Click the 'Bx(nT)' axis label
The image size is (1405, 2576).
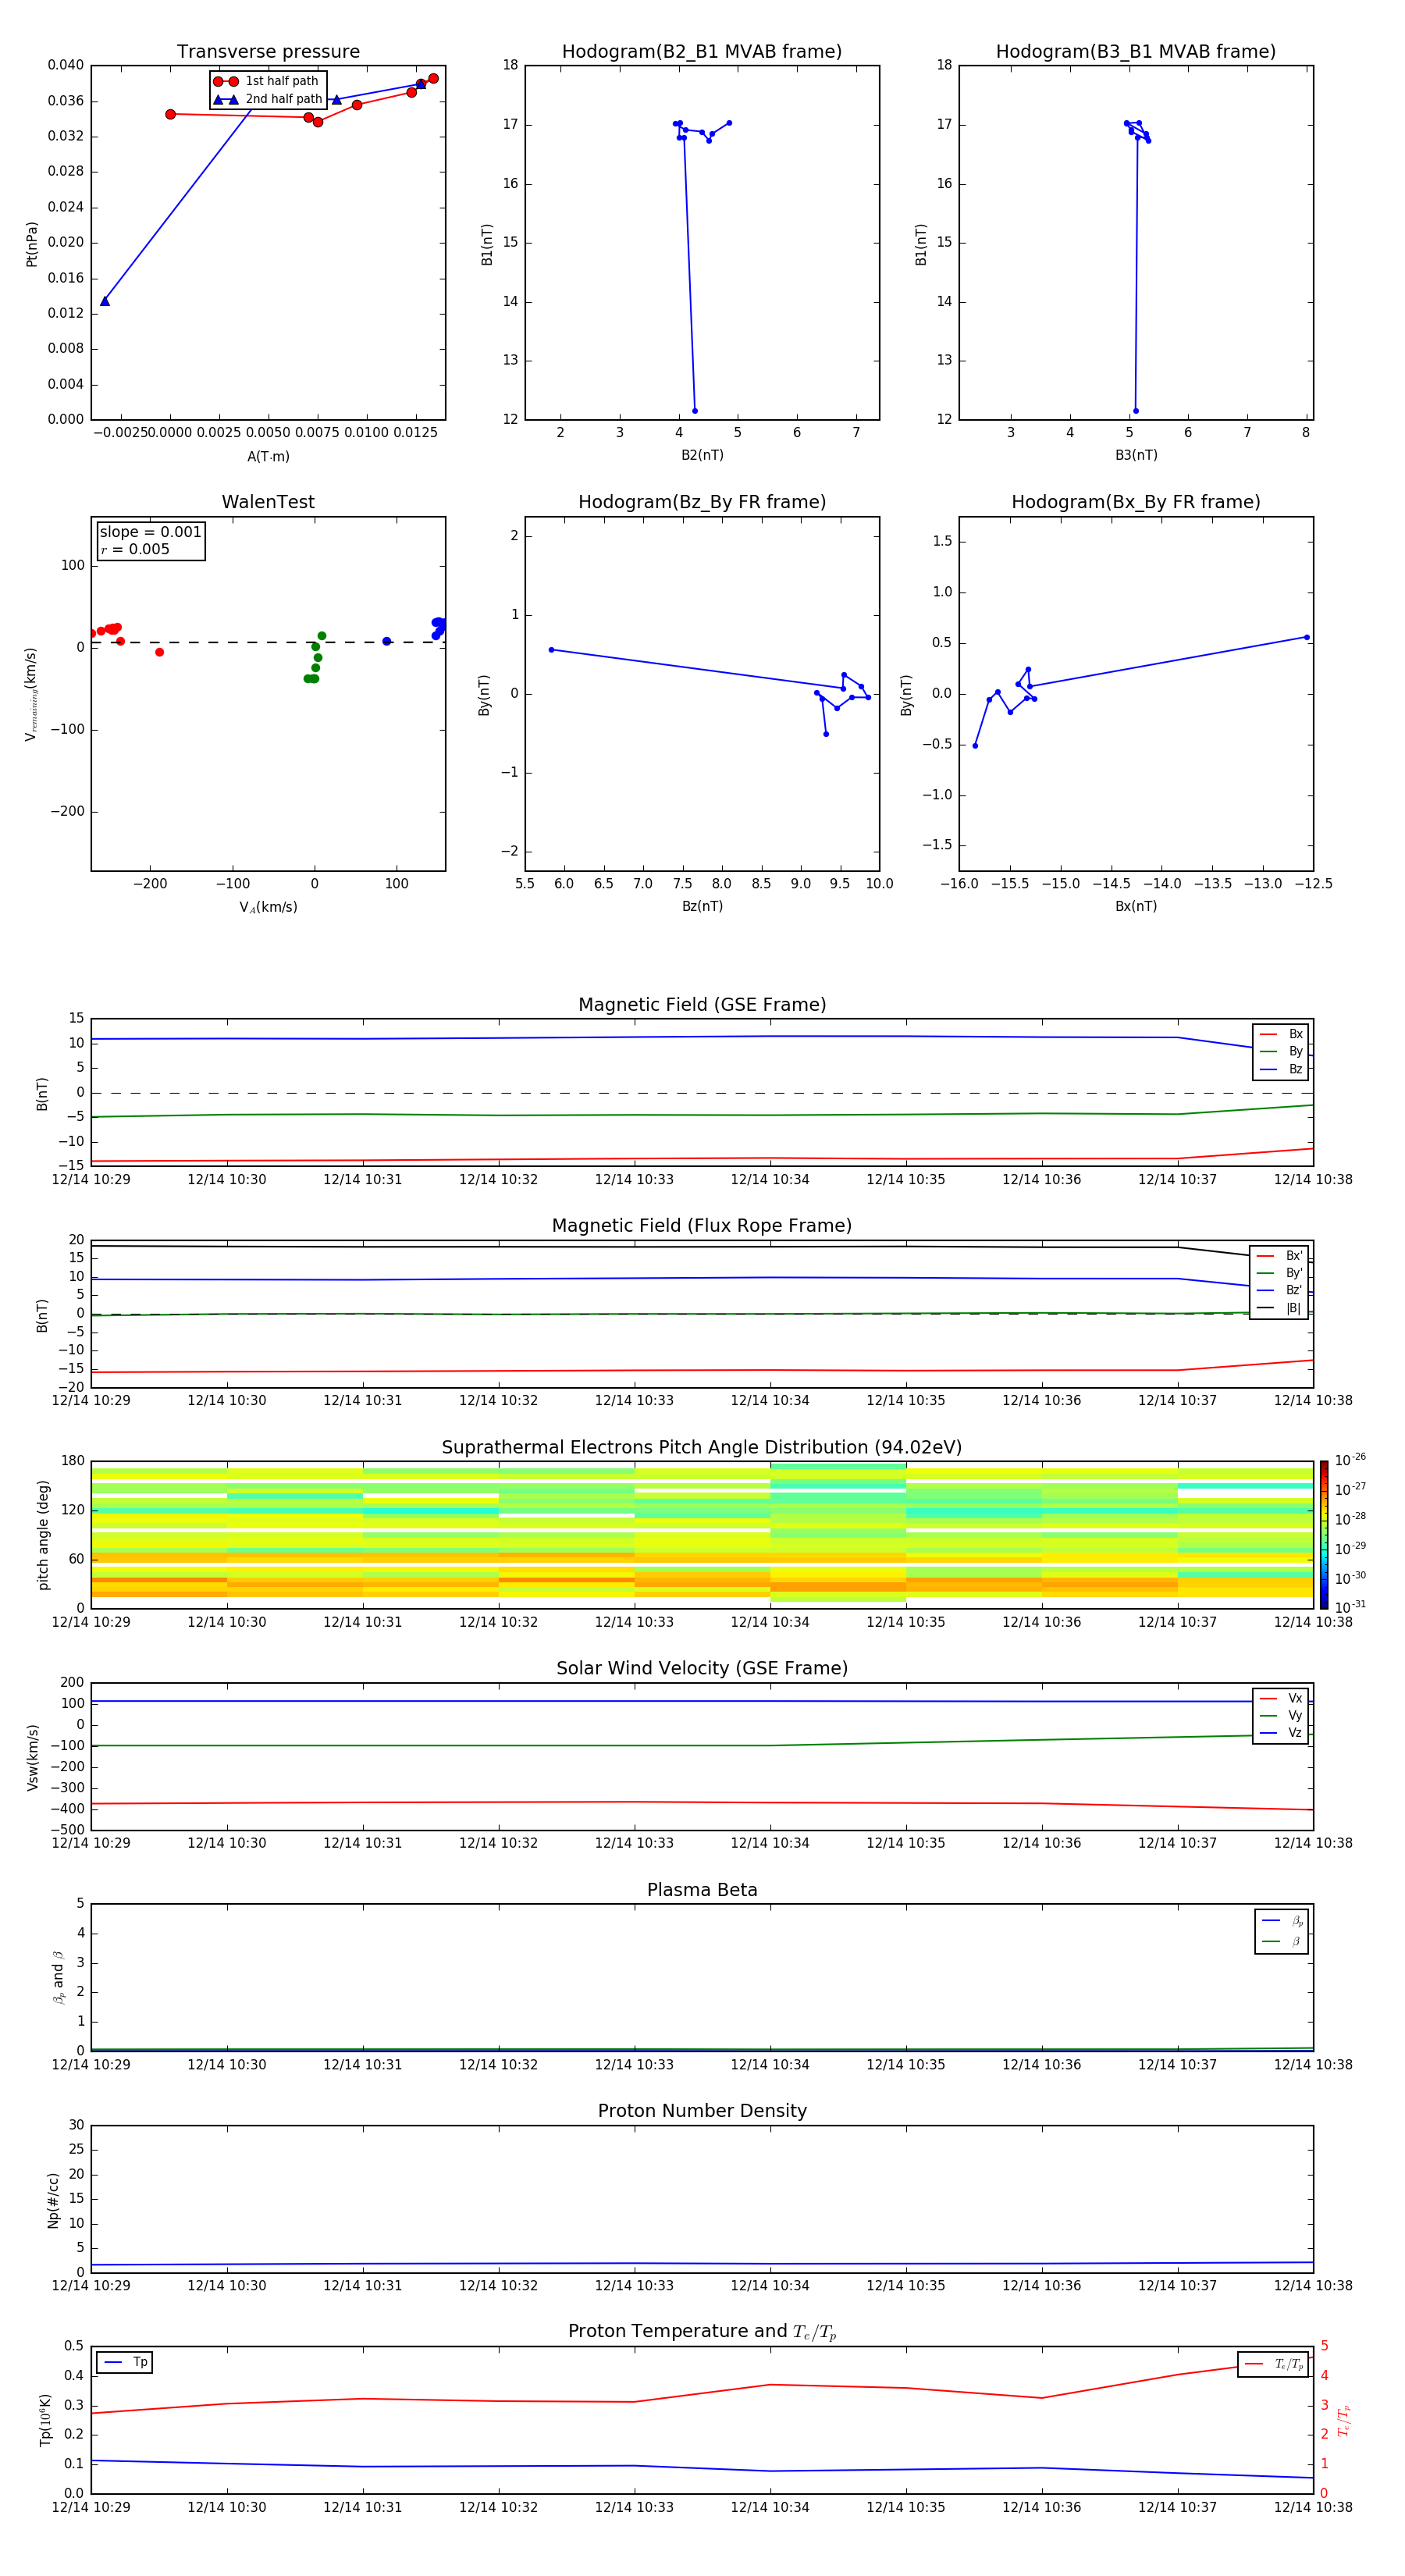[1136, 906]
